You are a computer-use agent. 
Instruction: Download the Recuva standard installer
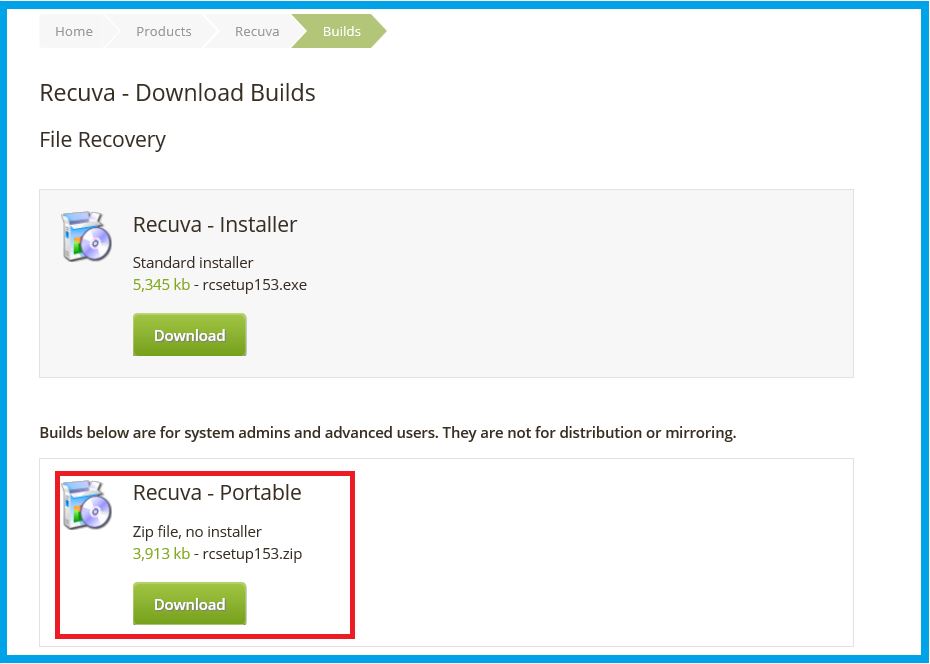tap(190, 335)
